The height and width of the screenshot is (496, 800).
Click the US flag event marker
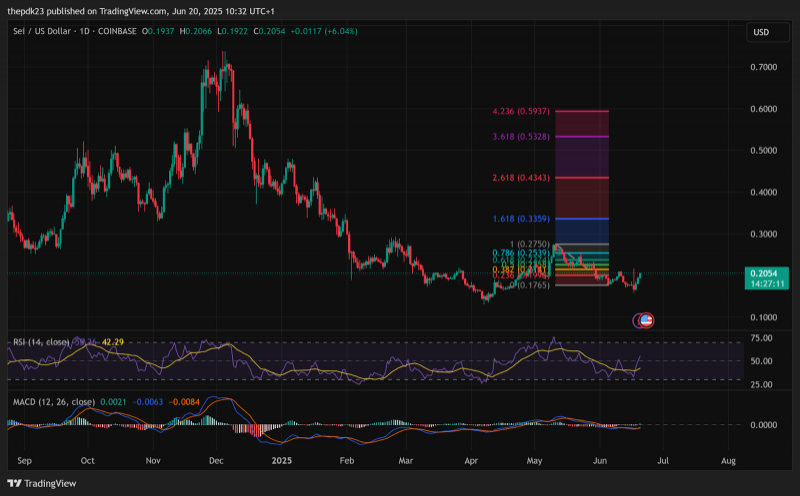[x=646, y=320]
